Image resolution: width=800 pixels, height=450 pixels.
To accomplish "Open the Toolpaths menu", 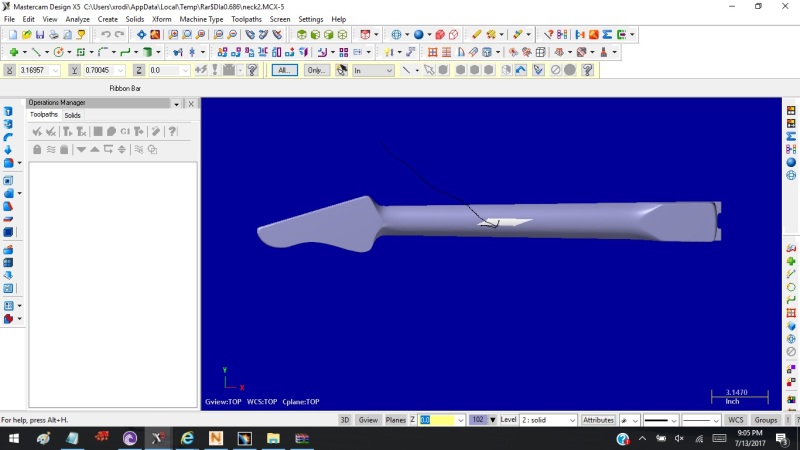I will click(246, 19).
